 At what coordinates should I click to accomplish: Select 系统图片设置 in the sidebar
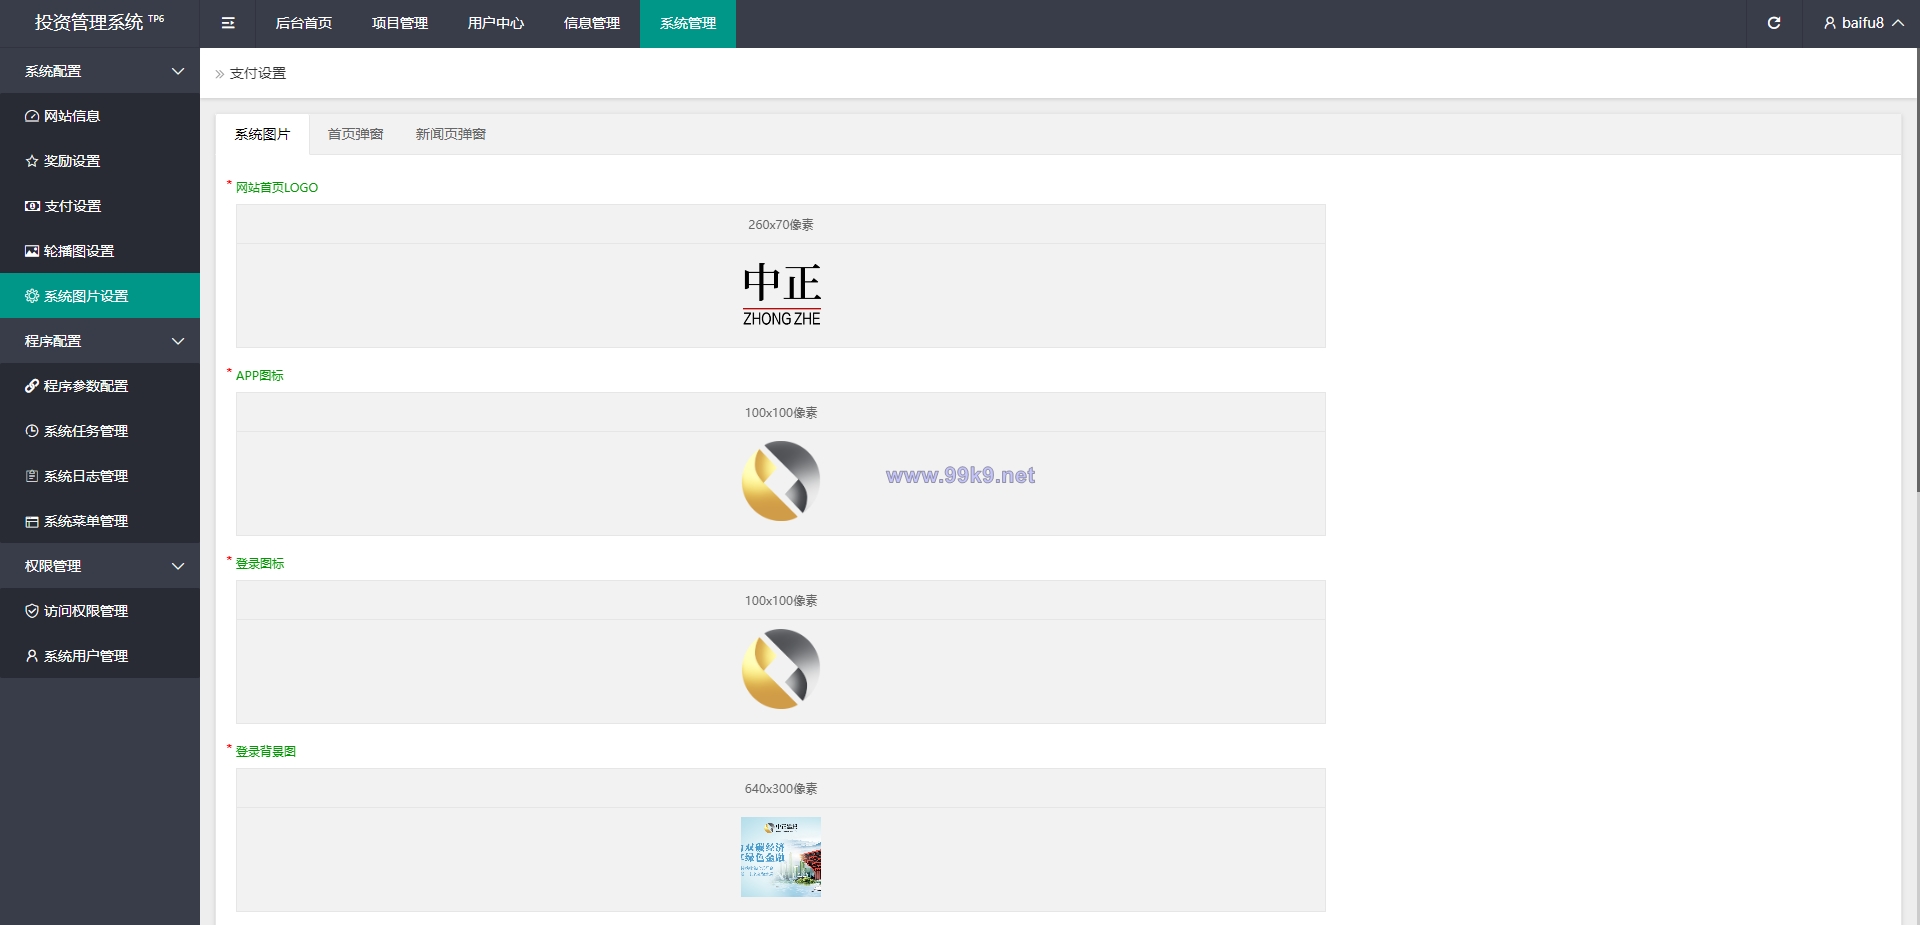click(x=100, y=296)
